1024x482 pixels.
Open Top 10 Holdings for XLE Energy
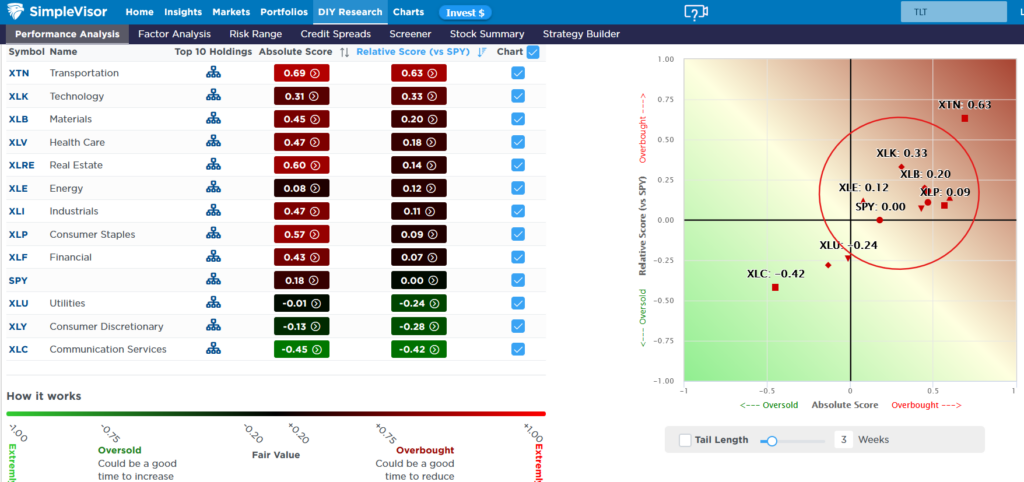(x=213, y=188)
